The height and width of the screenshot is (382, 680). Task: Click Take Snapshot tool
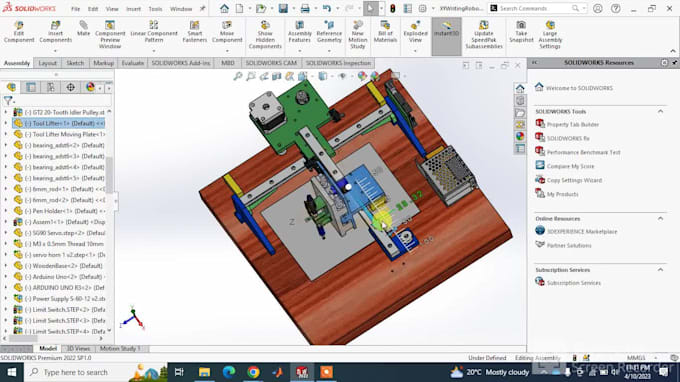pos(521,32)
